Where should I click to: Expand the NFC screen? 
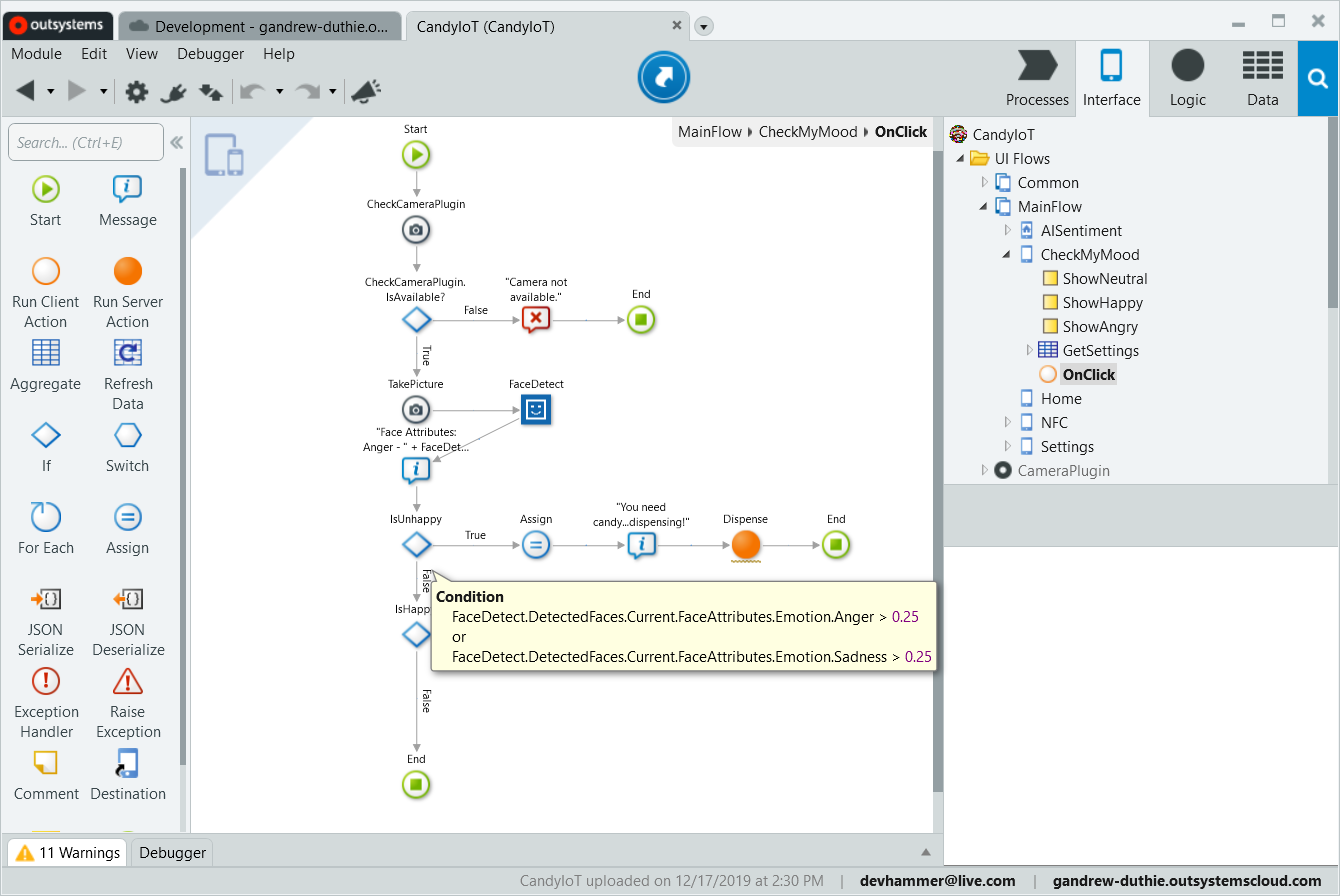[1007, 423]
